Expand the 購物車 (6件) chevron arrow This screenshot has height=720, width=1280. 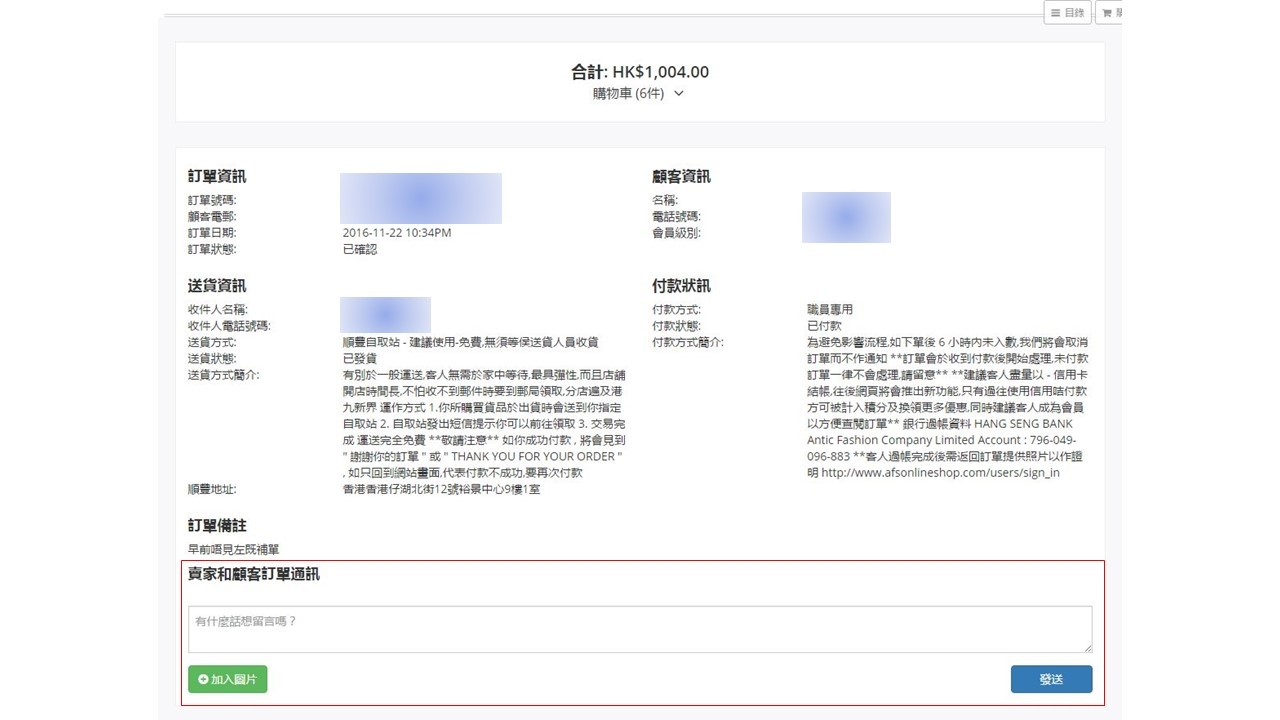[679, 94]
